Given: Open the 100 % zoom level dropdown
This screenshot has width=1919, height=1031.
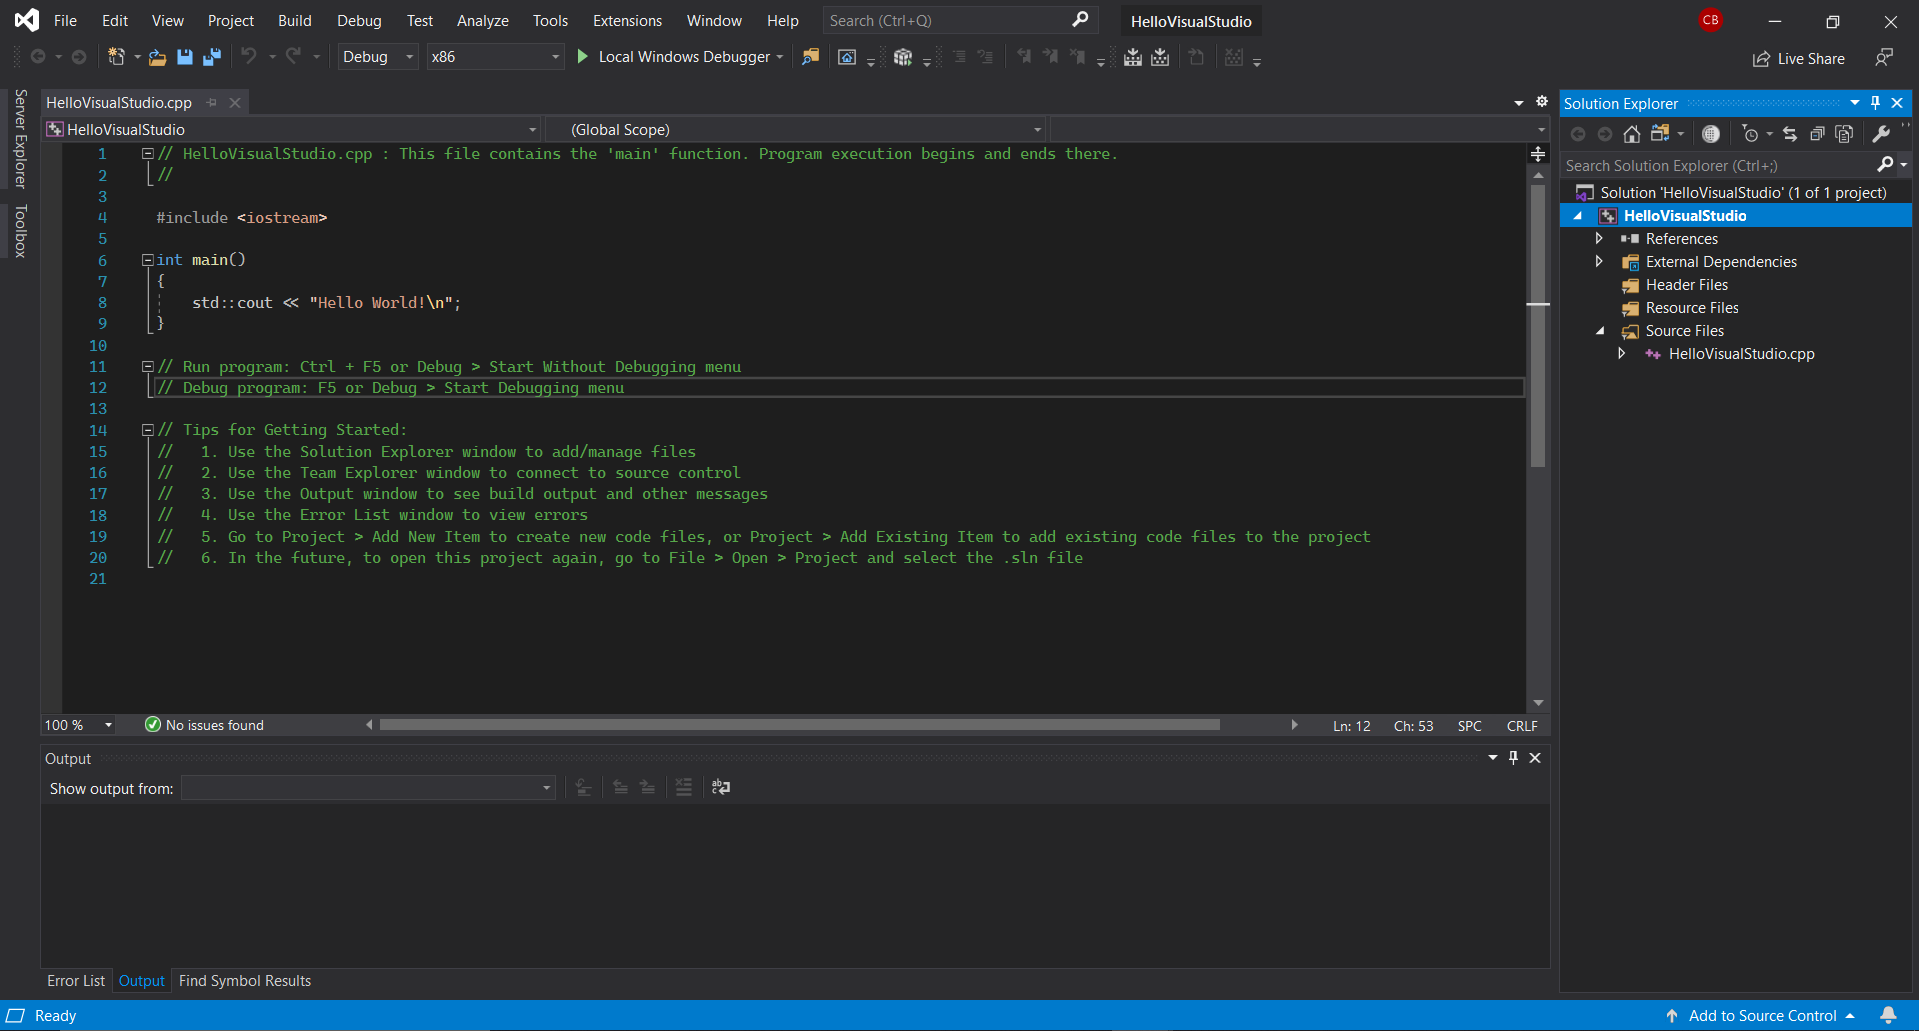Looking at the screenshot, I should coord(78,726).
